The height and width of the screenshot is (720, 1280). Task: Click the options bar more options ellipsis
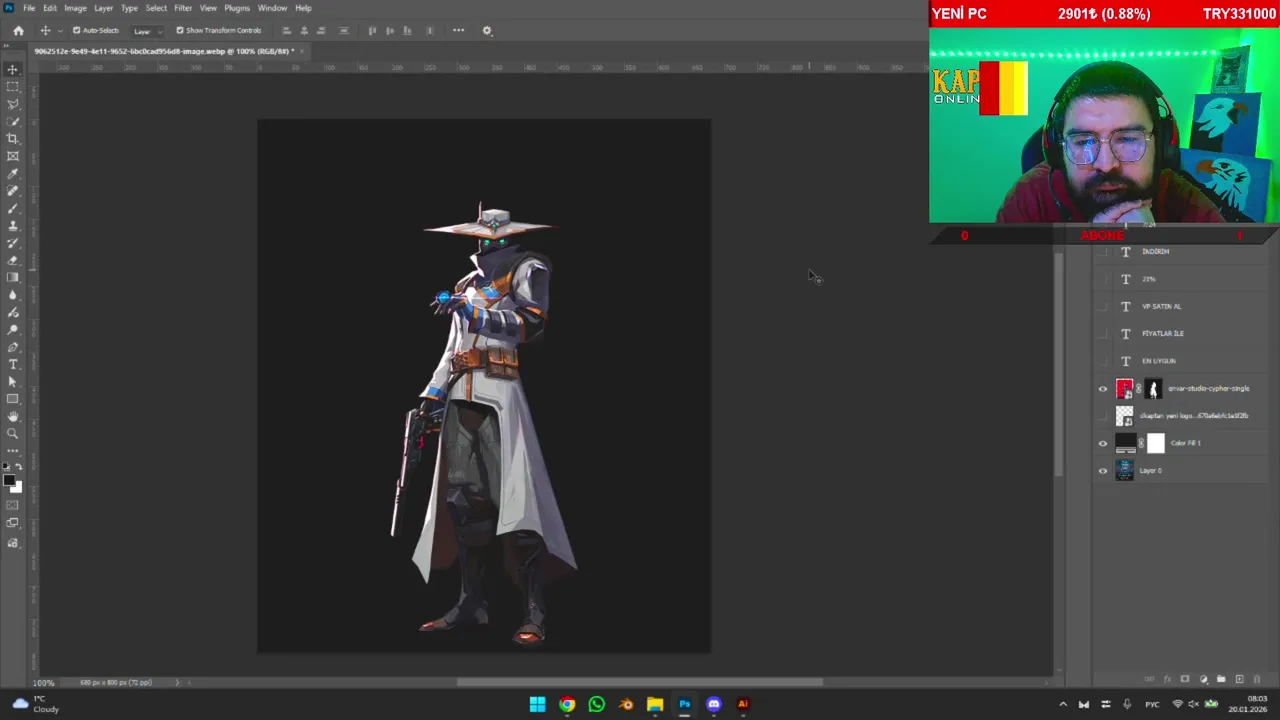(458, 30)
